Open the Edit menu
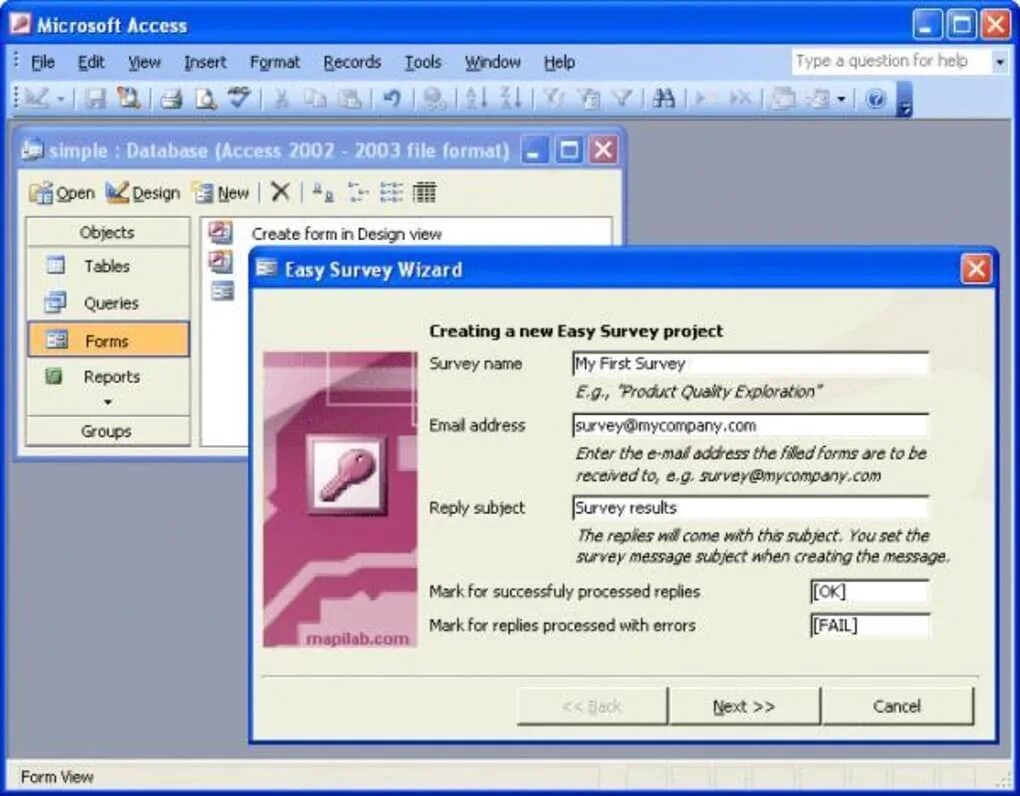Image resolution: width=1020 pixels, height=796 pixels. click(x=91, y=62)
